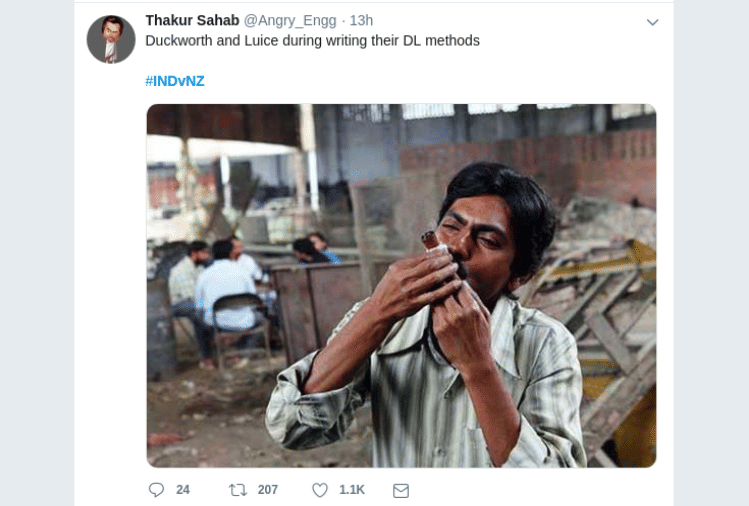Retweet this tweet using the retweet icon

point(237,490)
